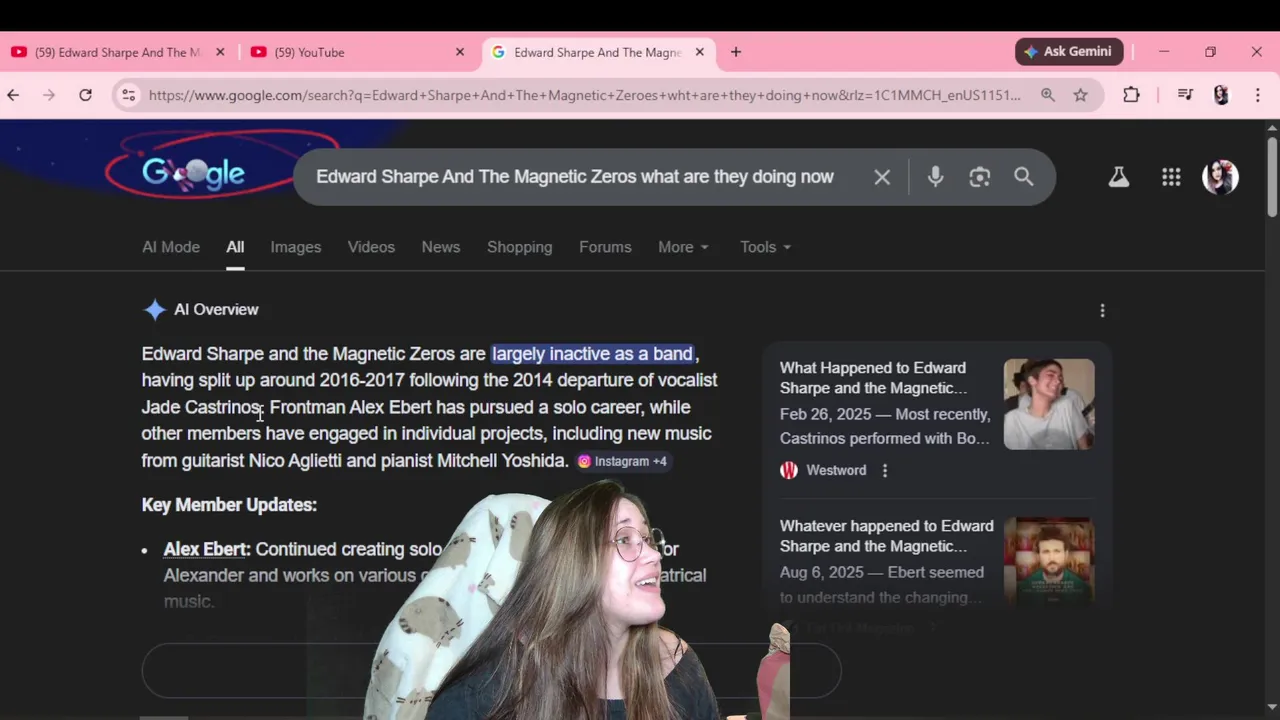Open Google account profile picture
Image resolution: width=1280 pixels, height=720 pixels.
[1220, 177]
